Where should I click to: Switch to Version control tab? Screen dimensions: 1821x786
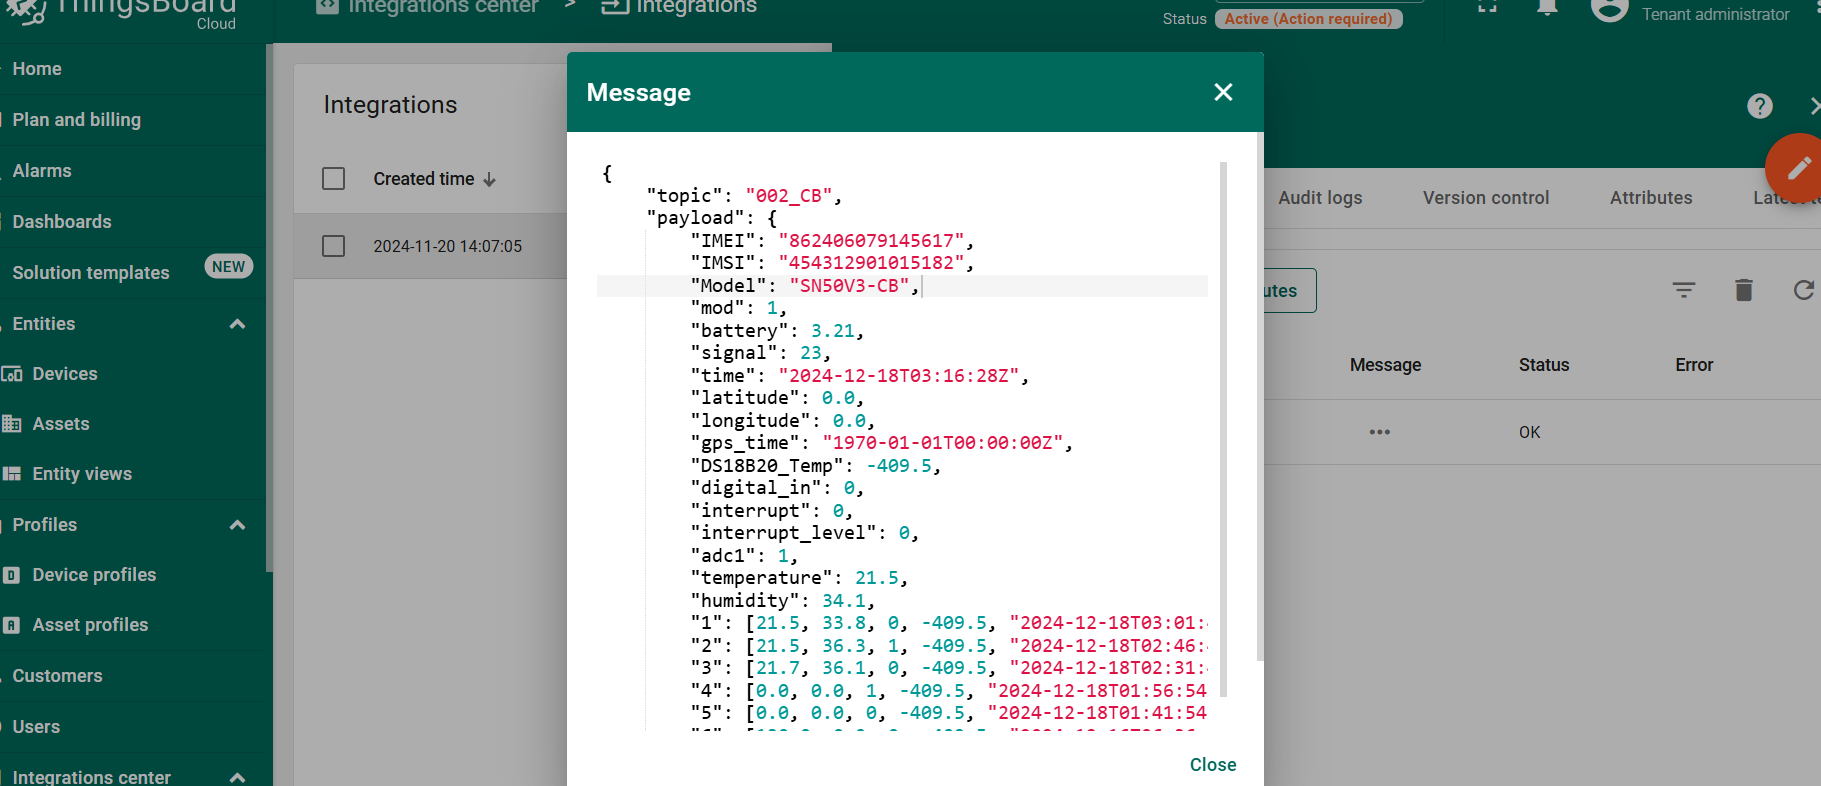(x=1486, y=198)
